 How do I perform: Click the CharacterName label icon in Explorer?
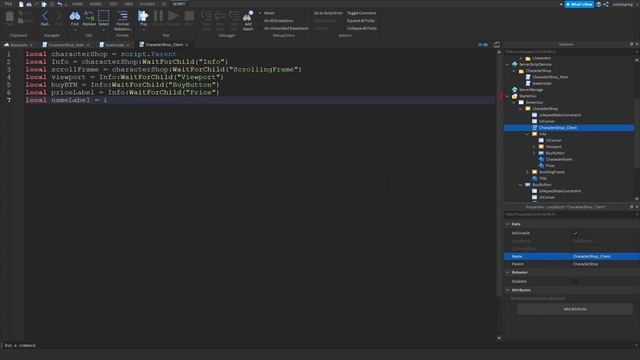point(541,159)
